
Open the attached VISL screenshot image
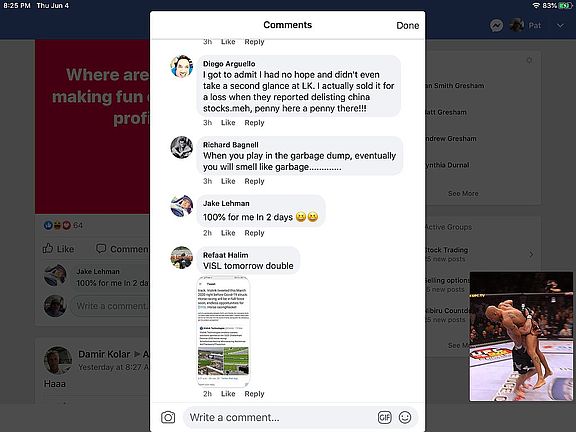223,332
